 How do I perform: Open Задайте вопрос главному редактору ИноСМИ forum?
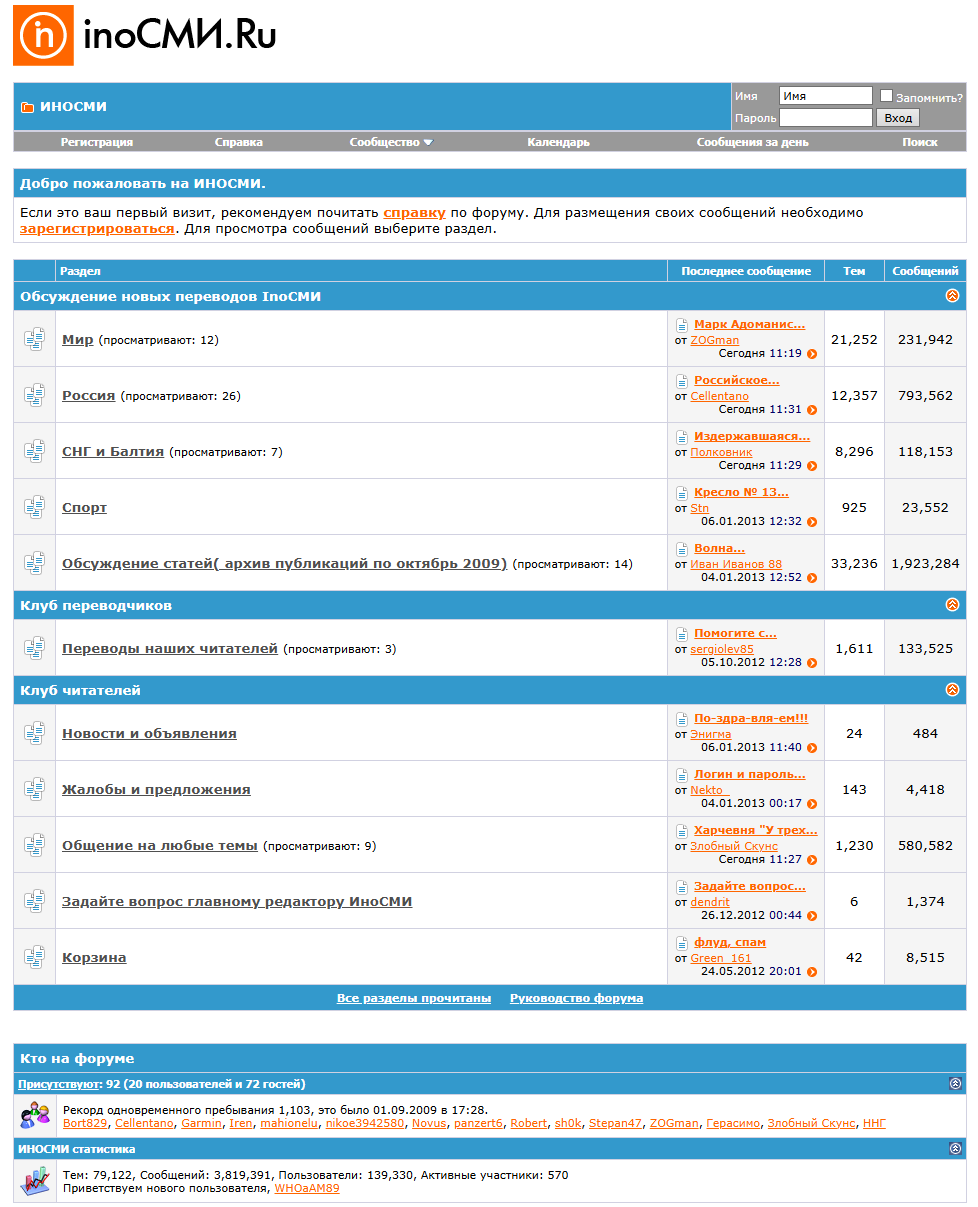(237, 902)
